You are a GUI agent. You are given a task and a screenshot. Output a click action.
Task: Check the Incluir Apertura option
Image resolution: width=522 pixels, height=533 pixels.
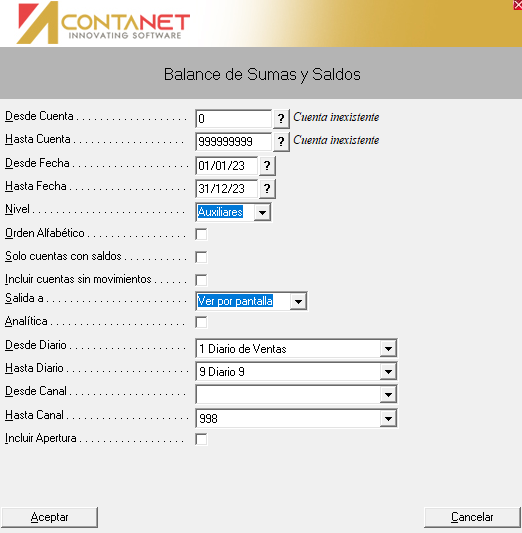coord(201,439)
